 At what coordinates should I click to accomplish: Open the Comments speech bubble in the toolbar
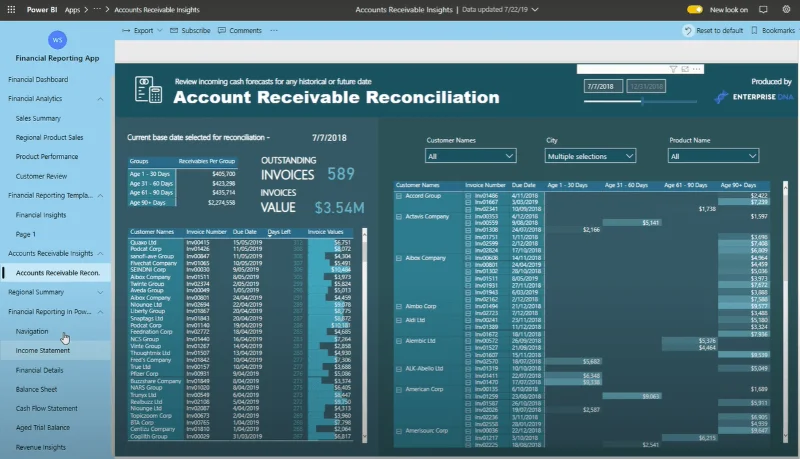(222, 31)
